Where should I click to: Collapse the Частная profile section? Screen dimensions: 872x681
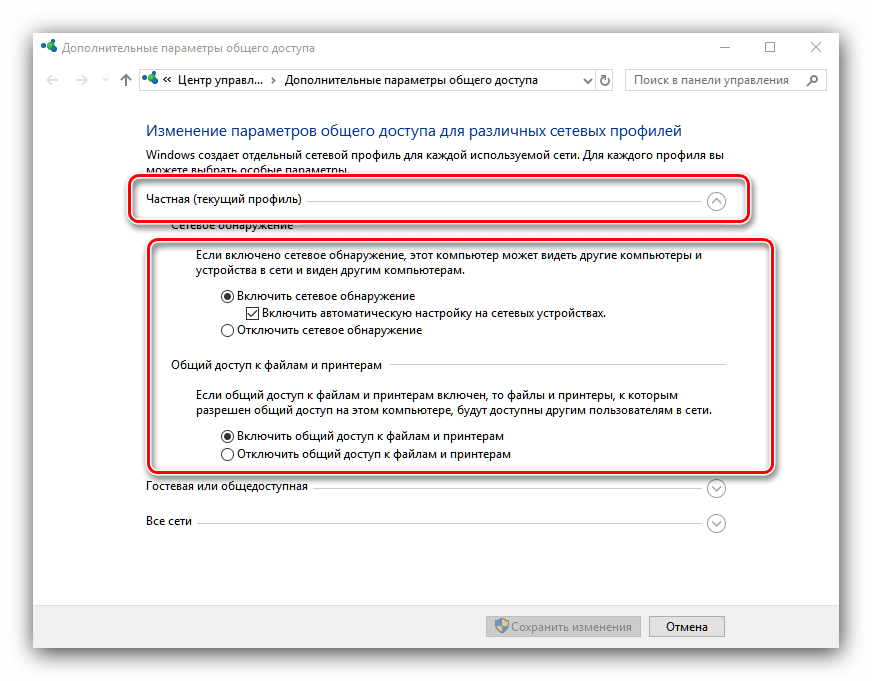tap(716, 201)
